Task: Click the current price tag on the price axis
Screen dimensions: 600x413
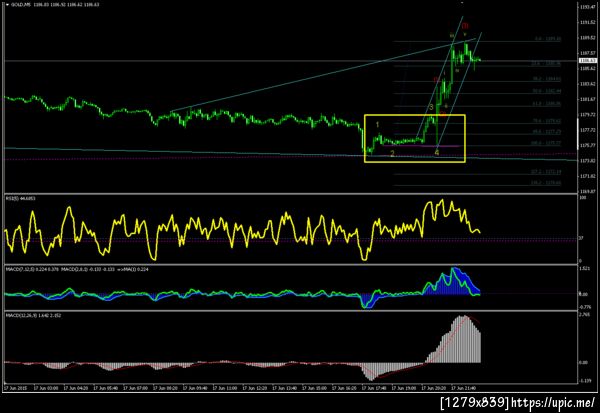Action: click(x=588, y=61)
